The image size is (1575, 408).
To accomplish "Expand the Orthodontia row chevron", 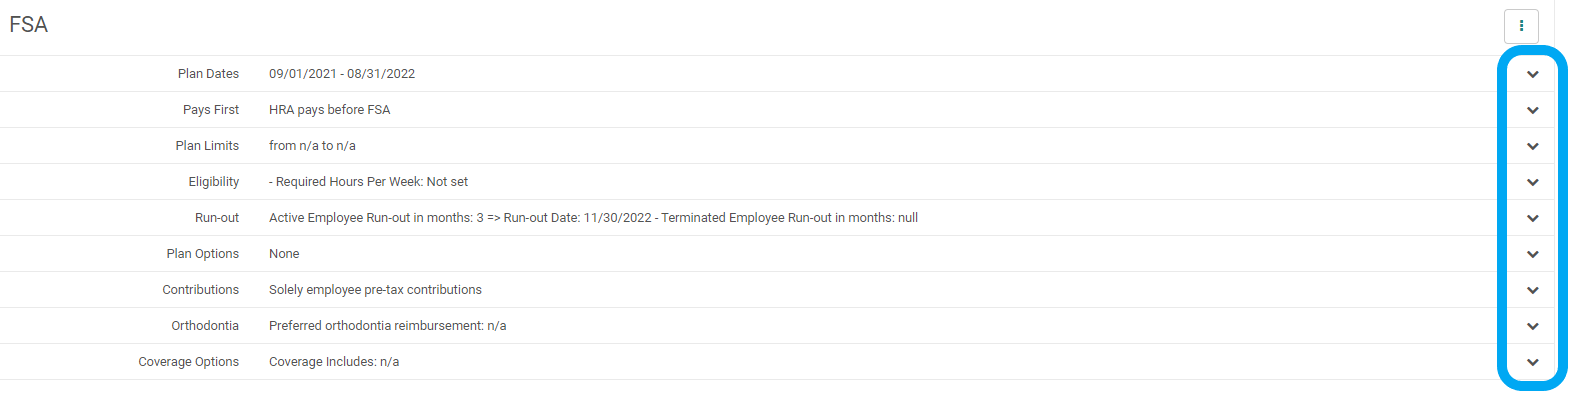I will point(1532,326).
